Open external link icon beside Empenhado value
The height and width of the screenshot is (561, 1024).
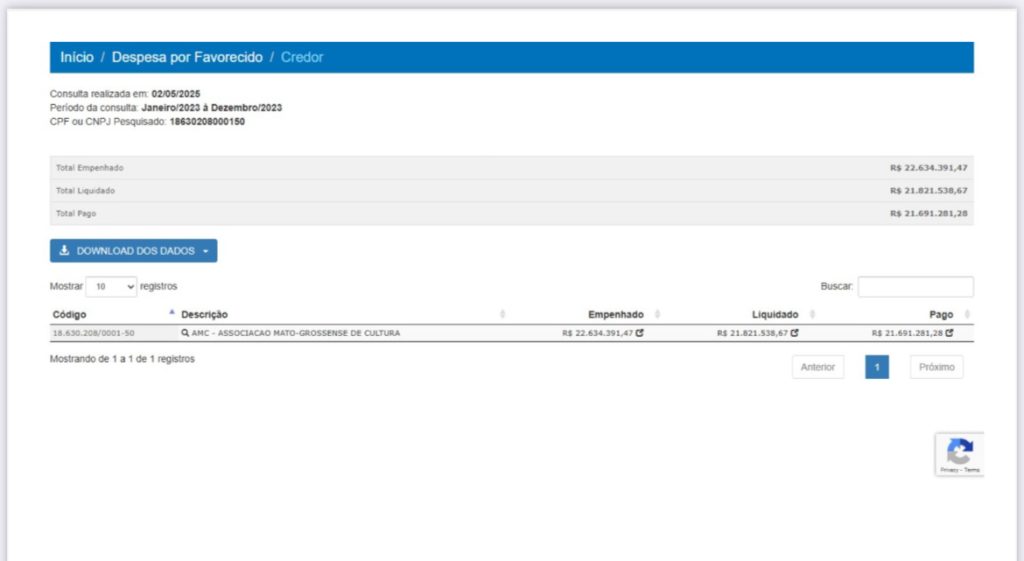coord(639,332)
